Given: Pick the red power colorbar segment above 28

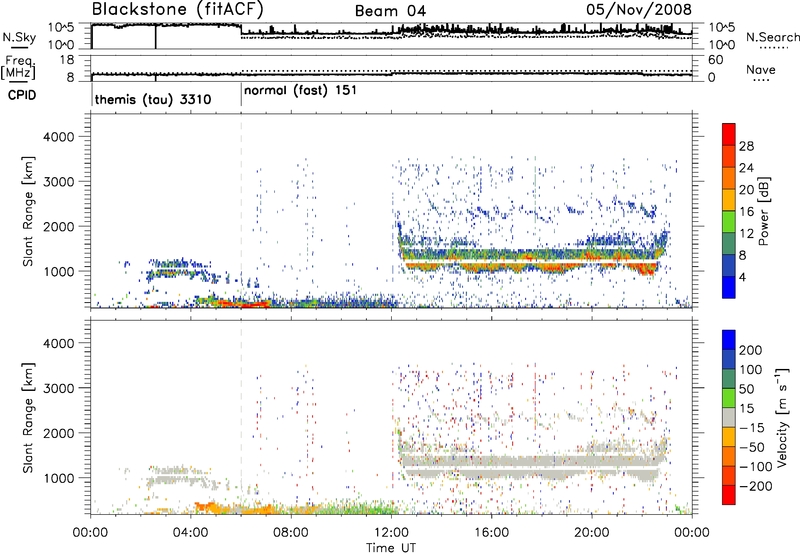Looking at the screenshot, I should point(729,134).
